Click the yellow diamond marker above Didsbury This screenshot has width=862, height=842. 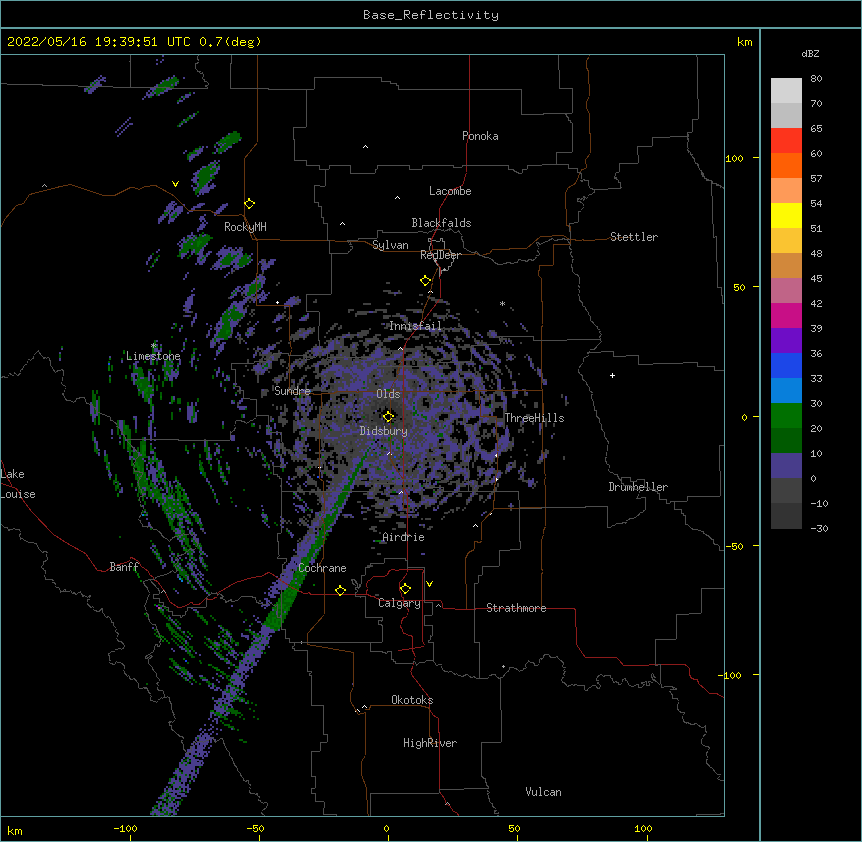(388, 416)
